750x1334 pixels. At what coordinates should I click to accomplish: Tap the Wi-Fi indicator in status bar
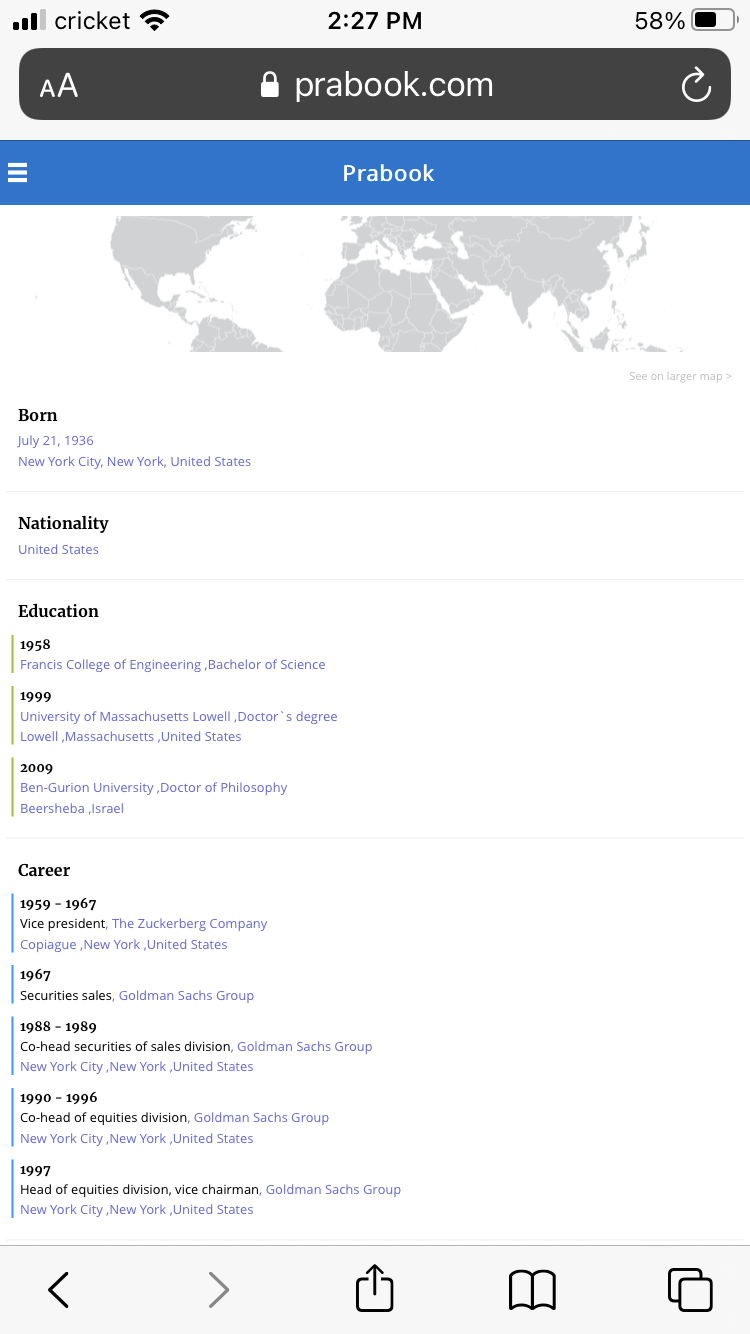(x=154, y=20)
